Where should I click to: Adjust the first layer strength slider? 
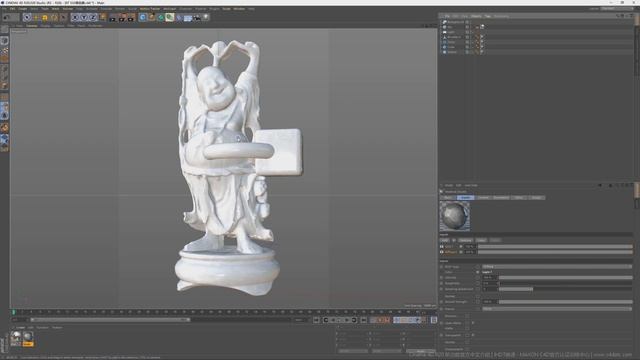(x=555, y=247)
